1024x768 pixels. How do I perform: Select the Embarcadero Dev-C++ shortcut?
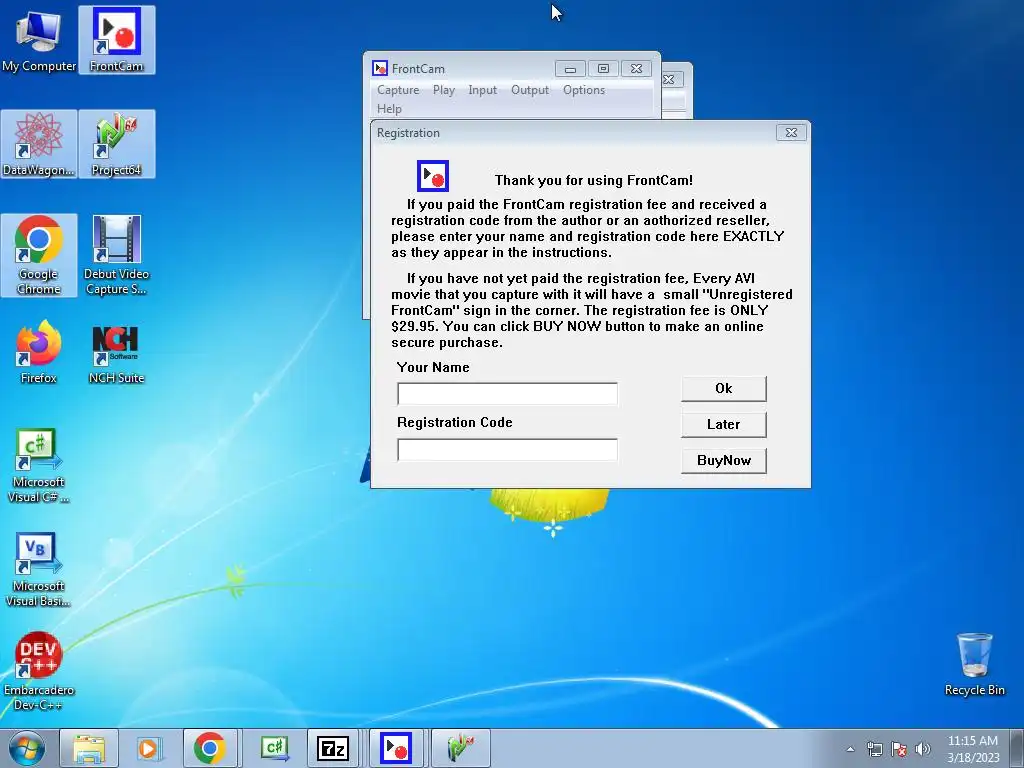(x=39, y=671)
